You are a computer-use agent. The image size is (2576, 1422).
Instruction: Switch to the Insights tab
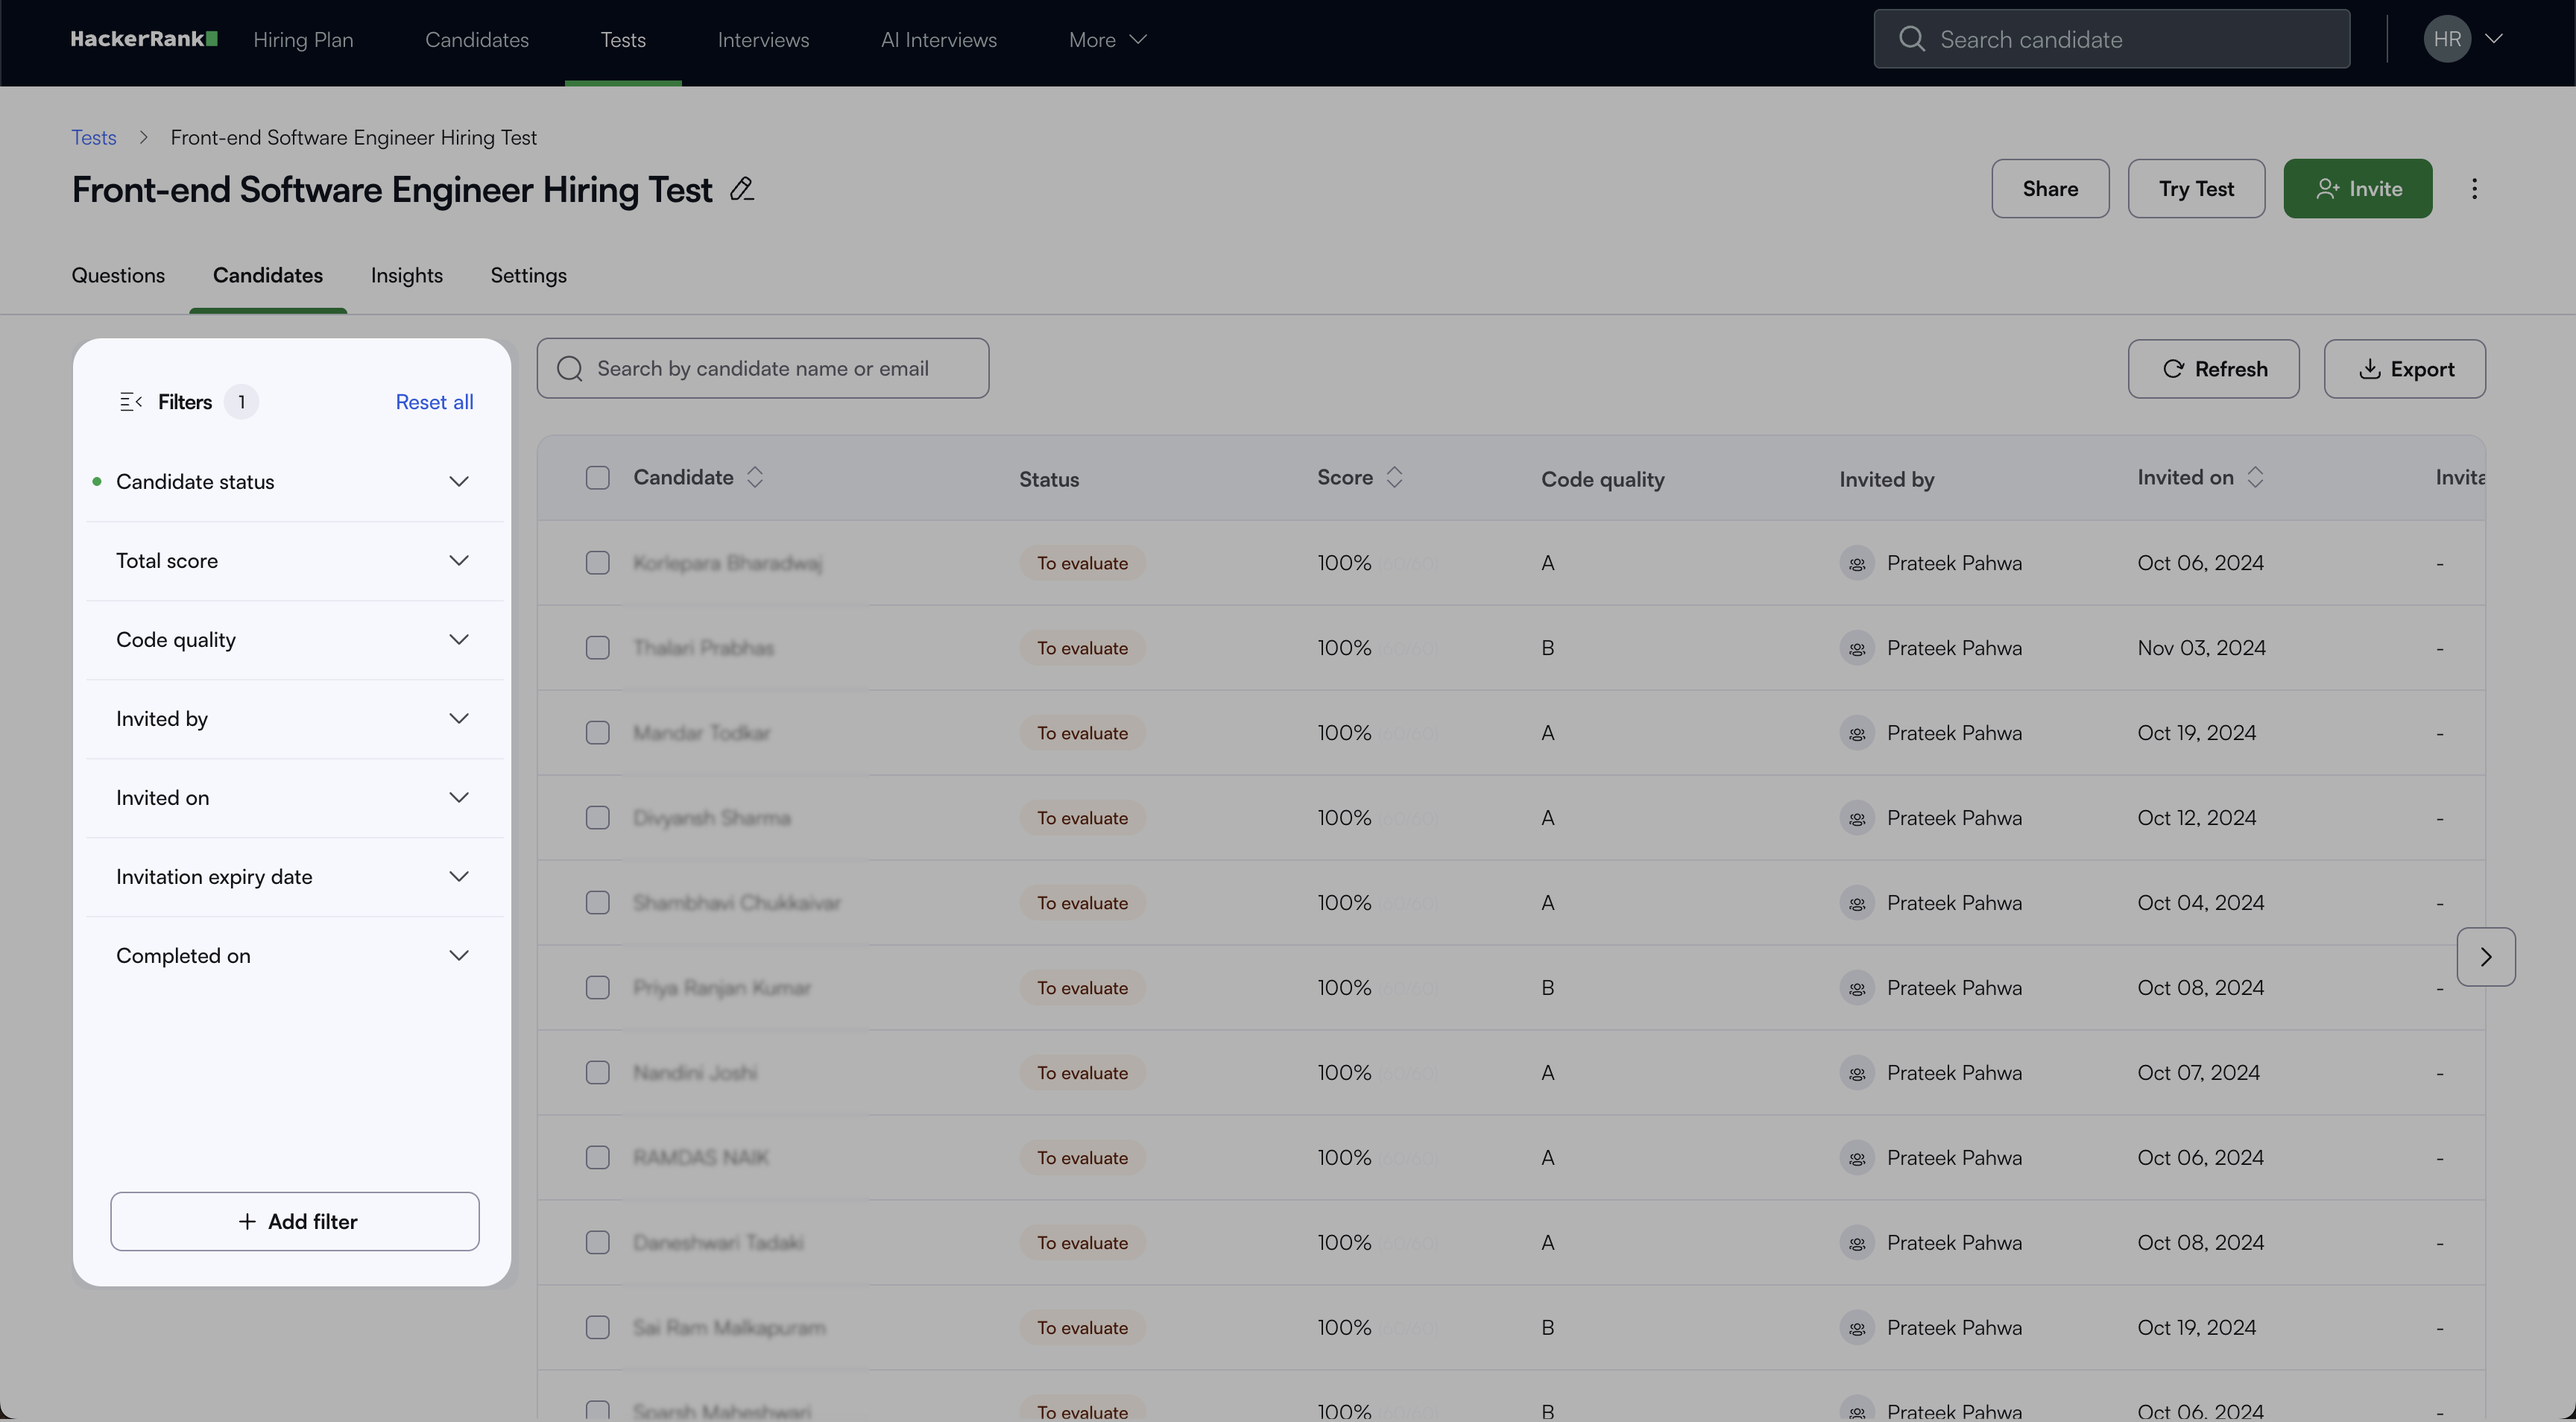click(x=406, y=275)
